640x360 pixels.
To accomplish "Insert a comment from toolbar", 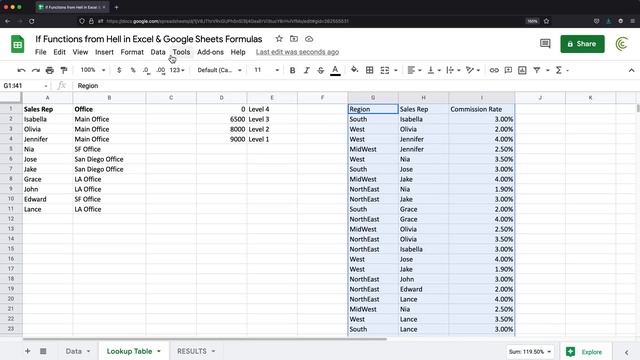I will click(x=508, y=70).
